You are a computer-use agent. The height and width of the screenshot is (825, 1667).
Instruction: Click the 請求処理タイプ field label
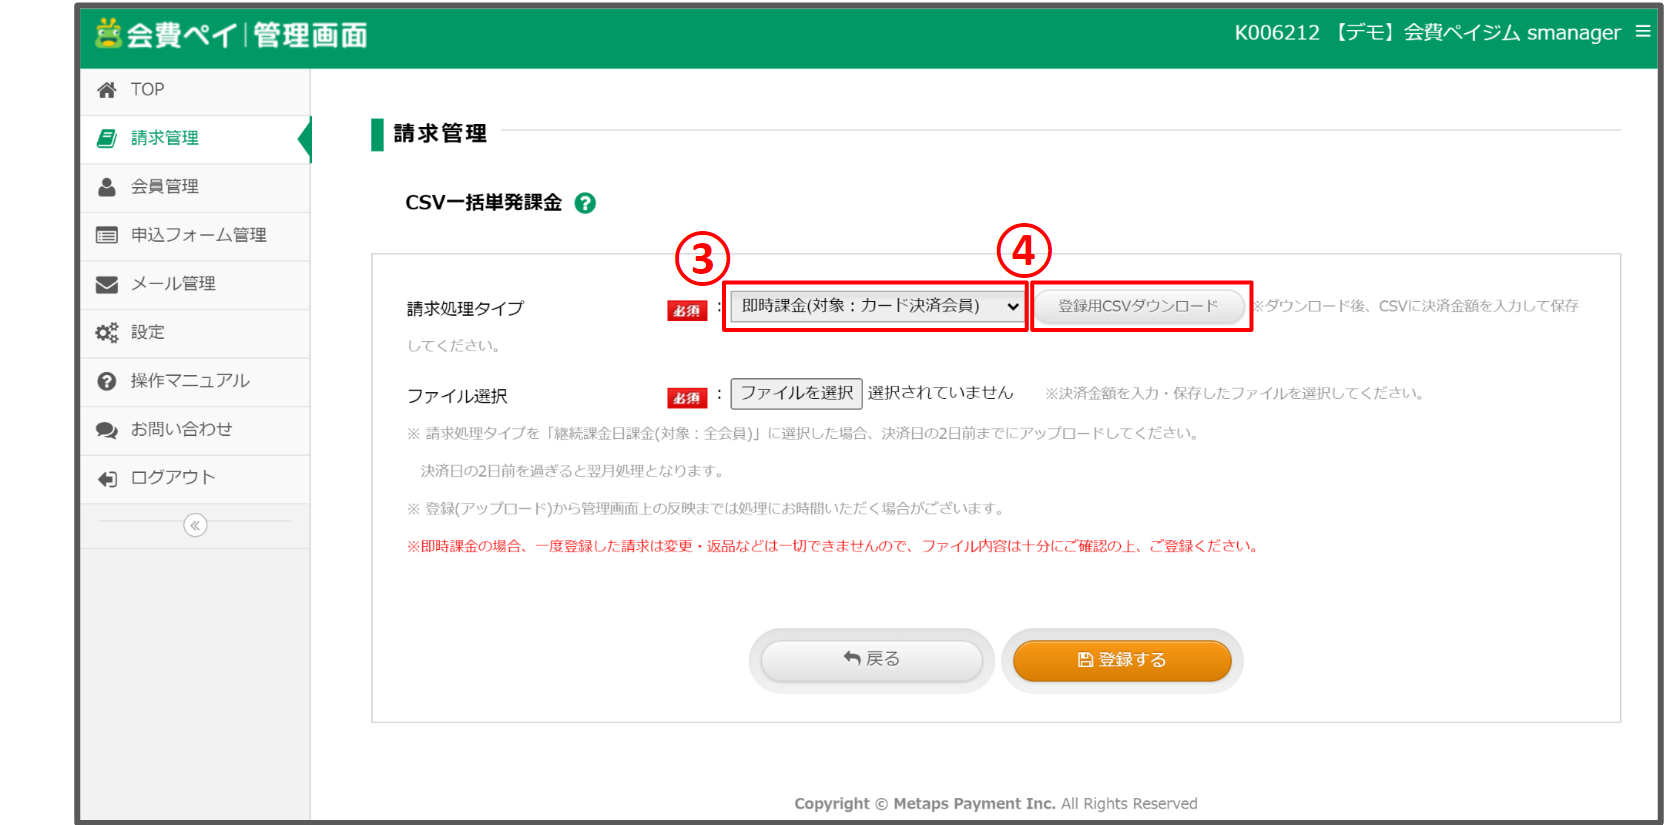point(465,309)
